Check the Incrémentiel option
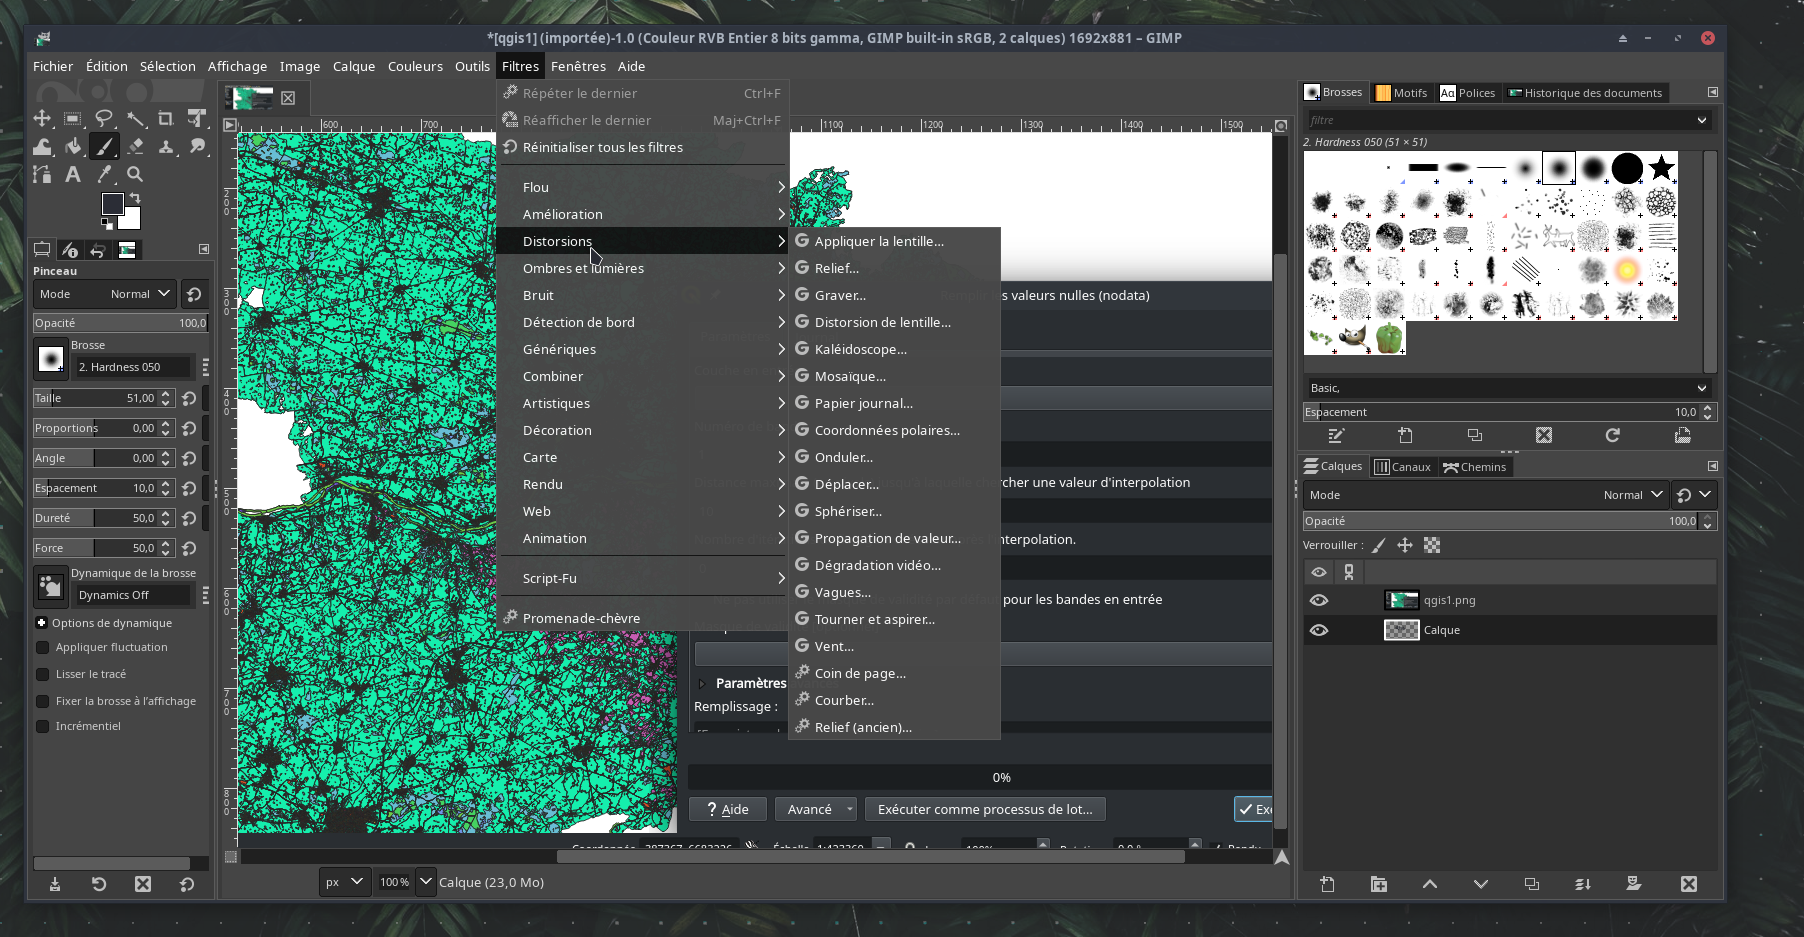Image resolution: width=1804 pixels, height=937 pixels. 43,726
